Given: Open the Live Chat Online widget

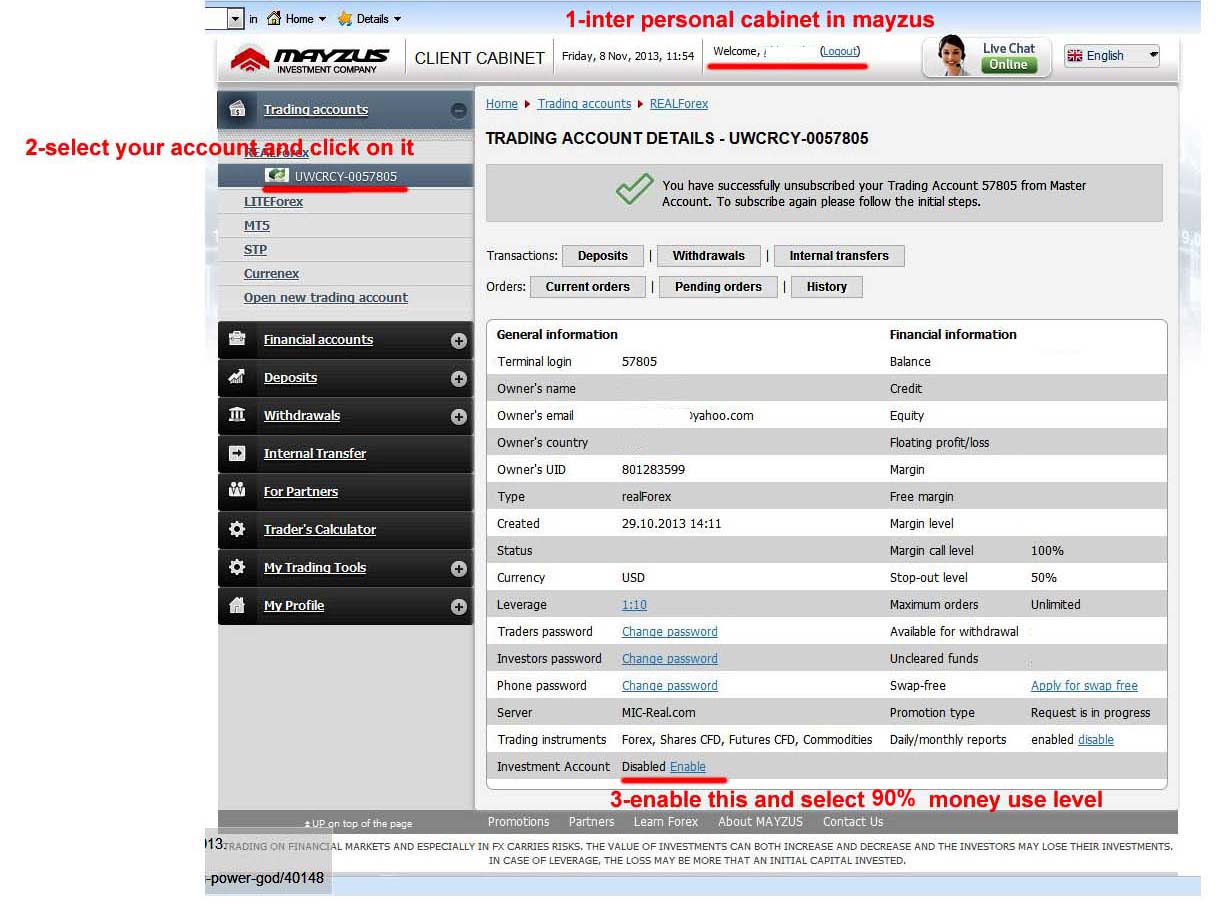Looking at the screenshot, I should (x=987, y=57).
